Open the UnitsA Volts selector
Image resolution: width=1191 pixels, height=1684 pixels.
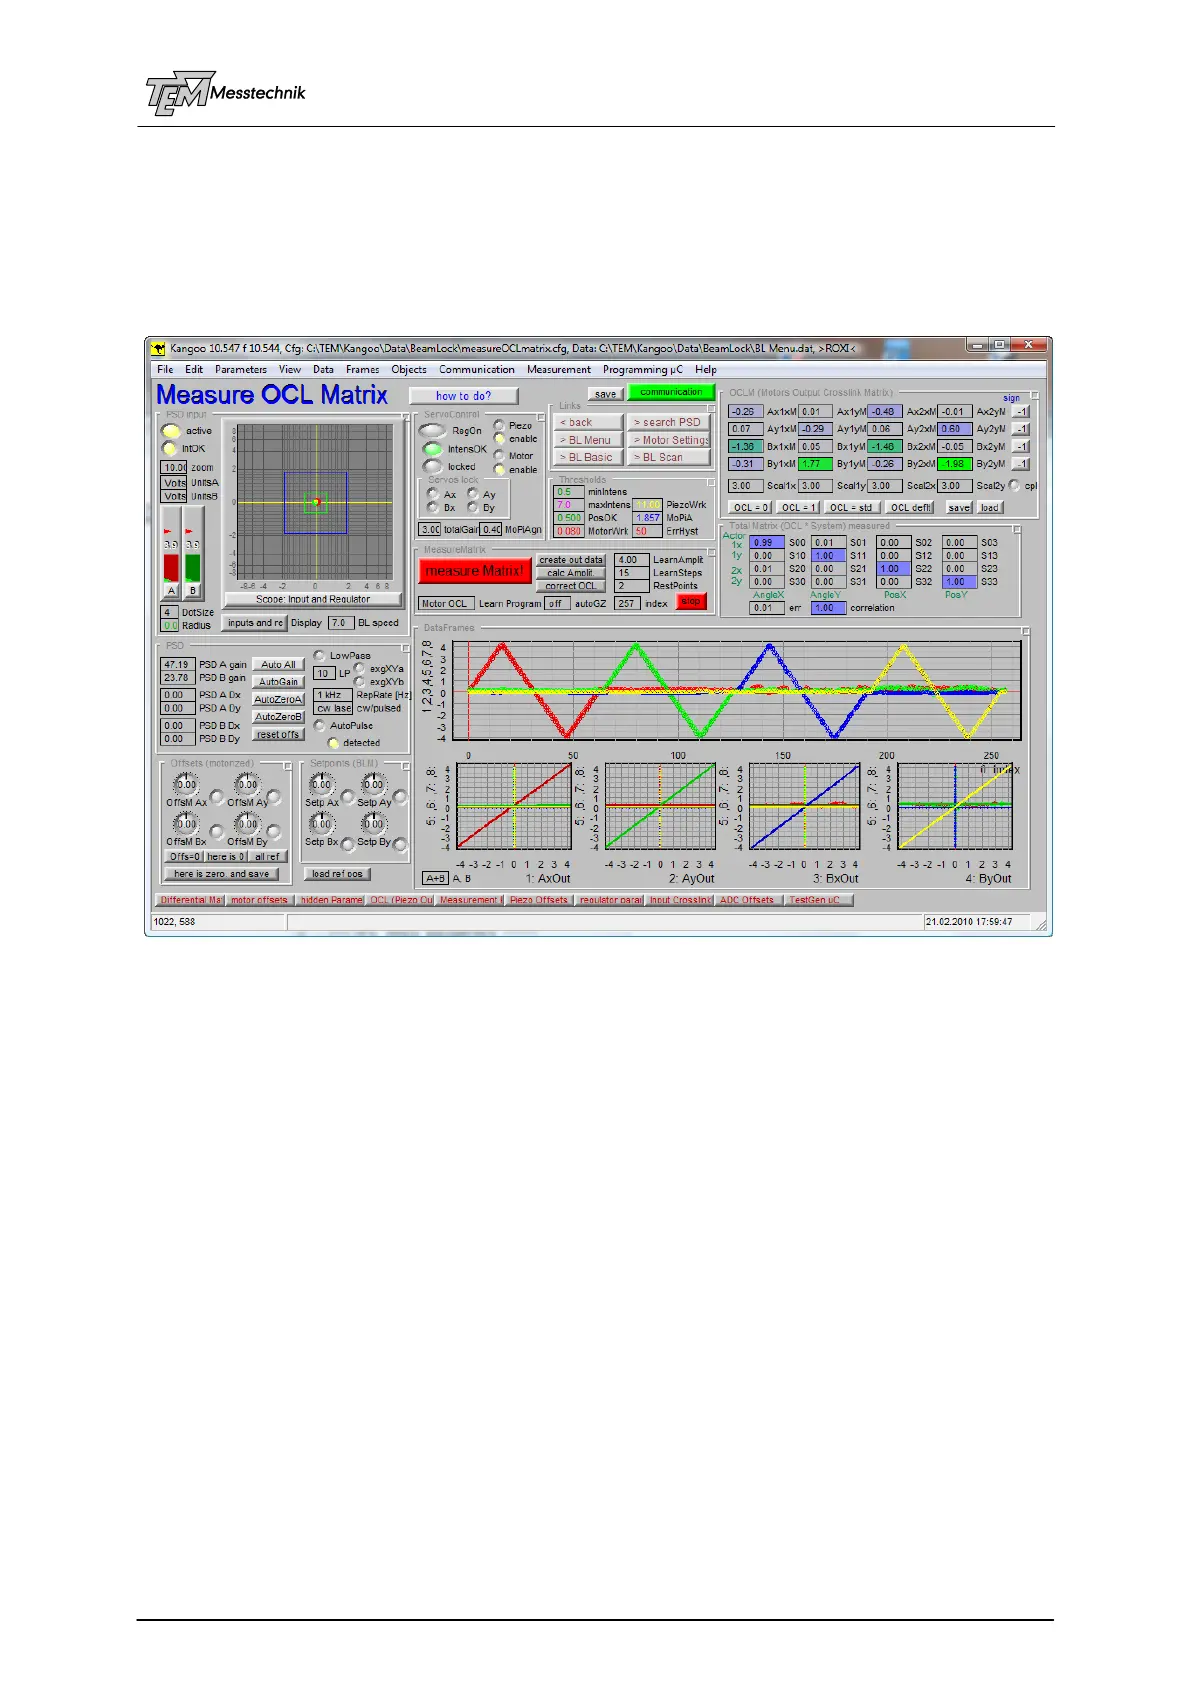(174, 482)
